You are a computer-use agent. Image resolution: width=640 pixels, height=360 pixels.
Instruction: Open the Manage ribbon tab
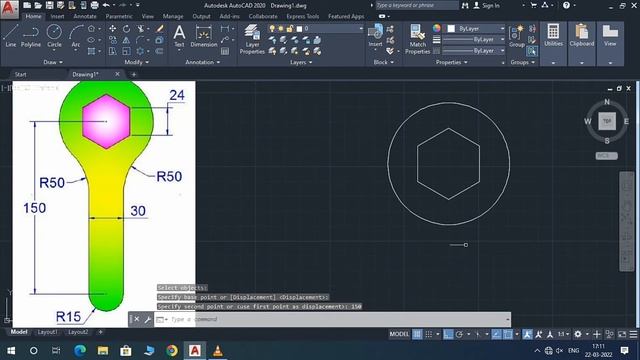173,16
